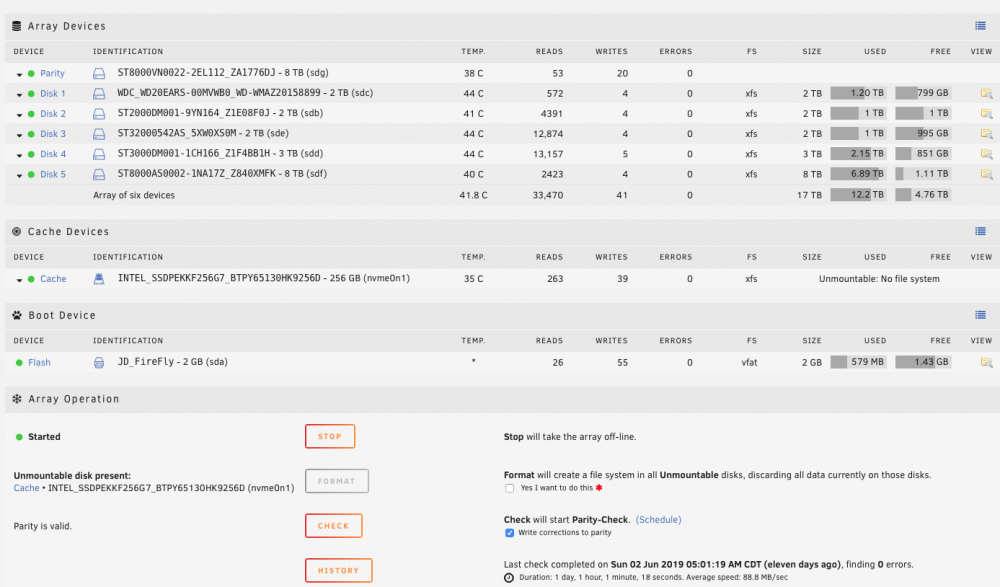Open the Disk 5 settings link
The height and width of the screenshot is (587, 1000).
[53, 174]
